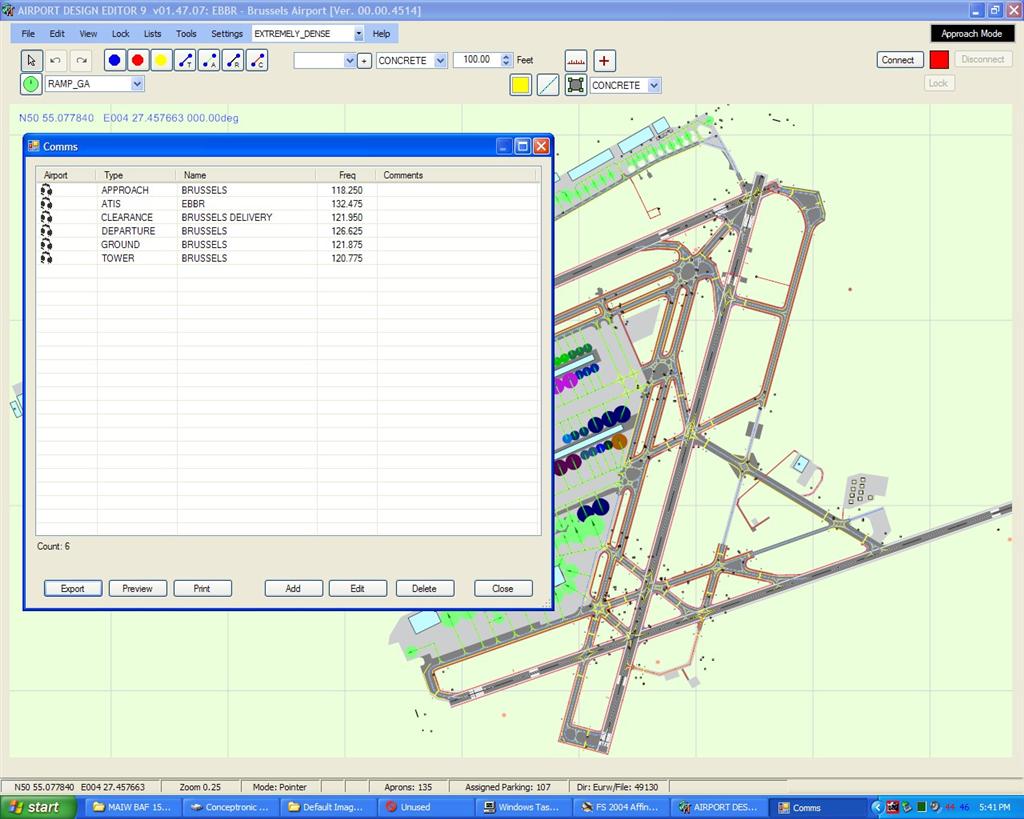Open the Tools menu

[x=186, y=34]
